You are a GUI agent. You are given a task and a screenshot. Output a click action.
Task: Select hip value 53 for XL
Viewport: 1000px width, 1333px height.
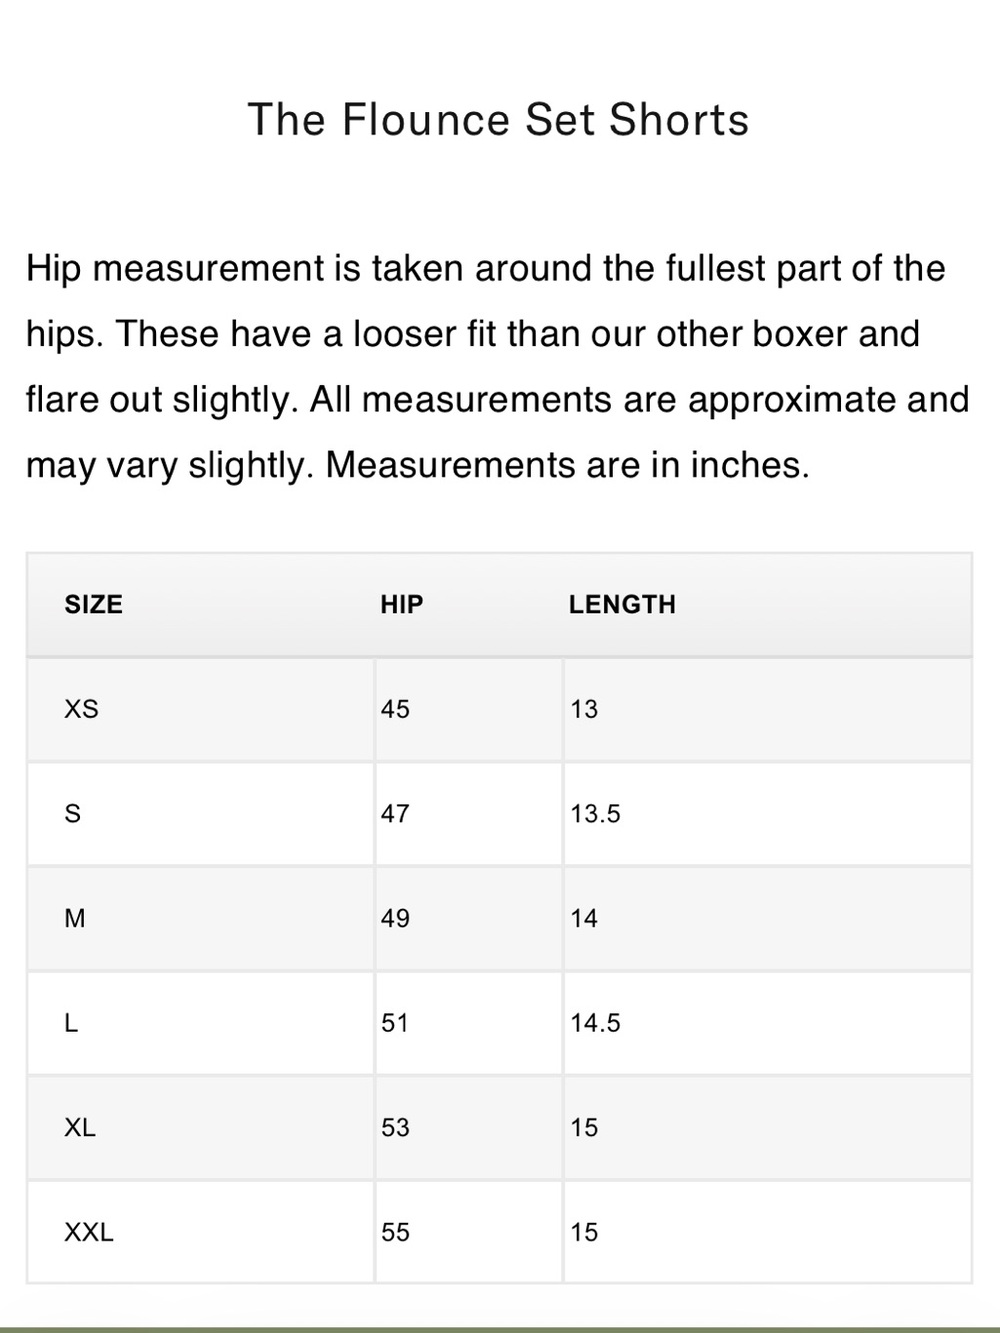click(x=395, y=1128)
